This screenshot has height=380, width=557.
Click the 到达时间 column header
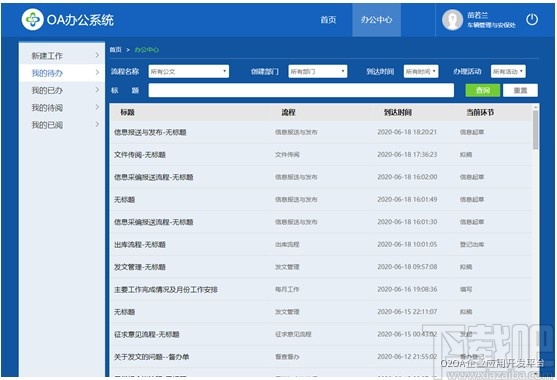398,113
